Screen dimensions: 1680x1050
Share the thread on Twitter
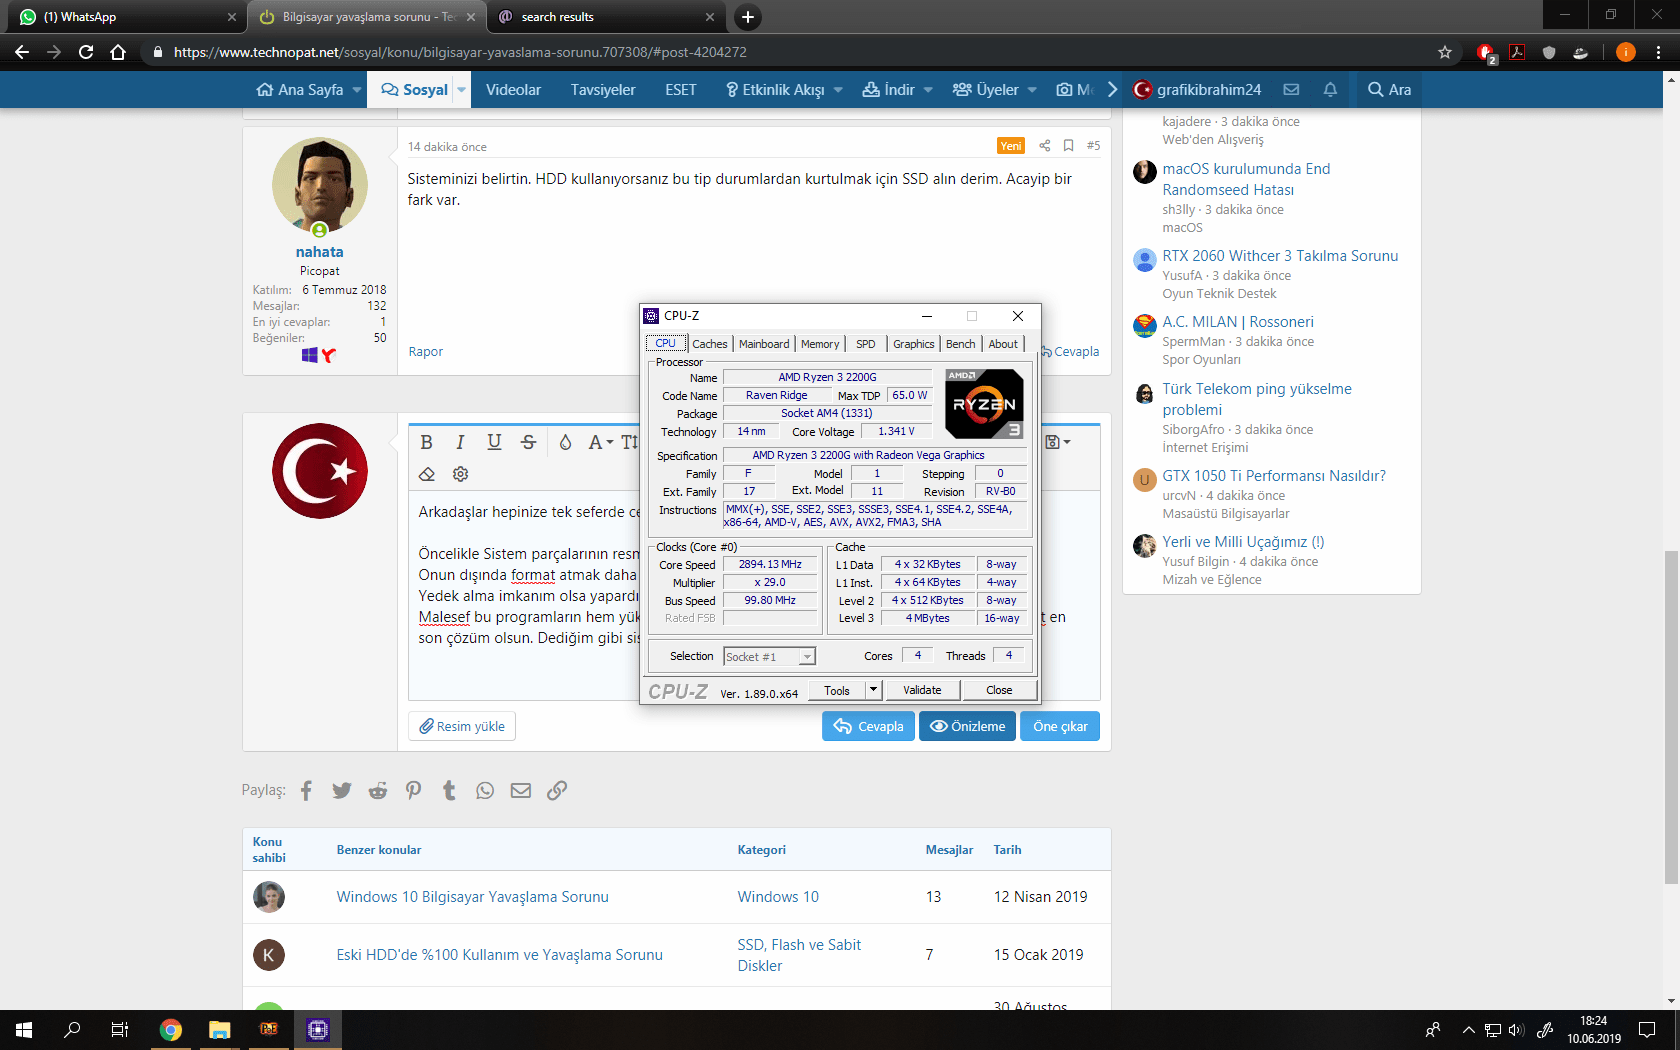342,791
